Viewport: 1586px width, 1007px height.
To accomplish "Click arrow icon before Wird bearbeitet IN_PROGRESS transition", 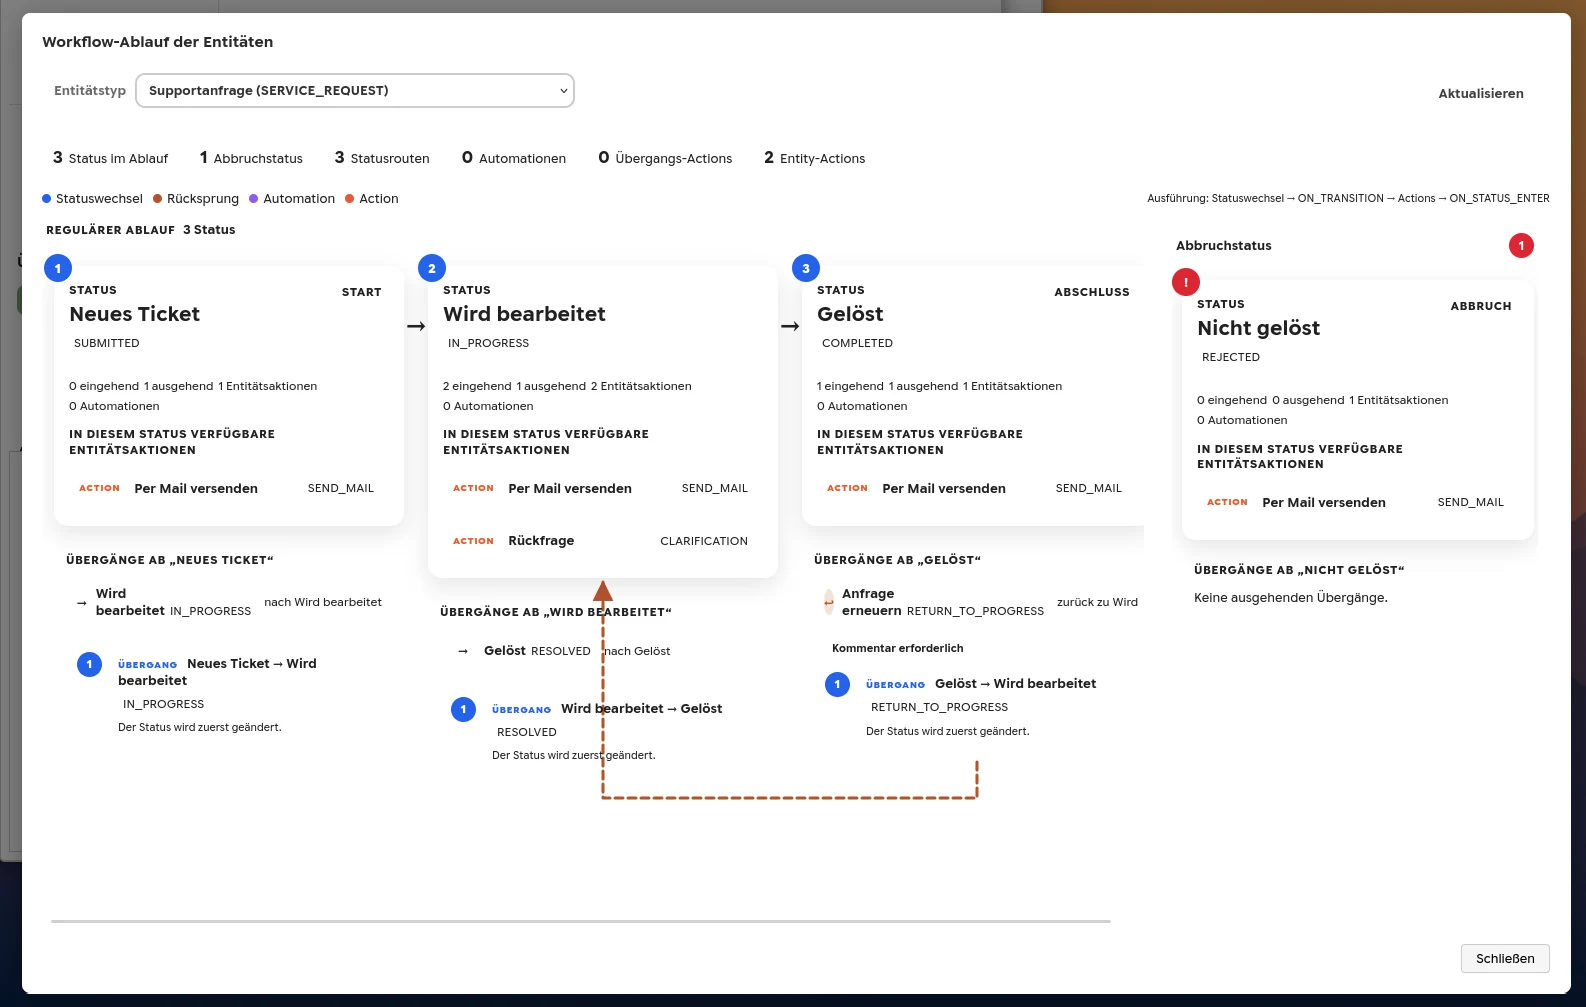I will point(82,603).
